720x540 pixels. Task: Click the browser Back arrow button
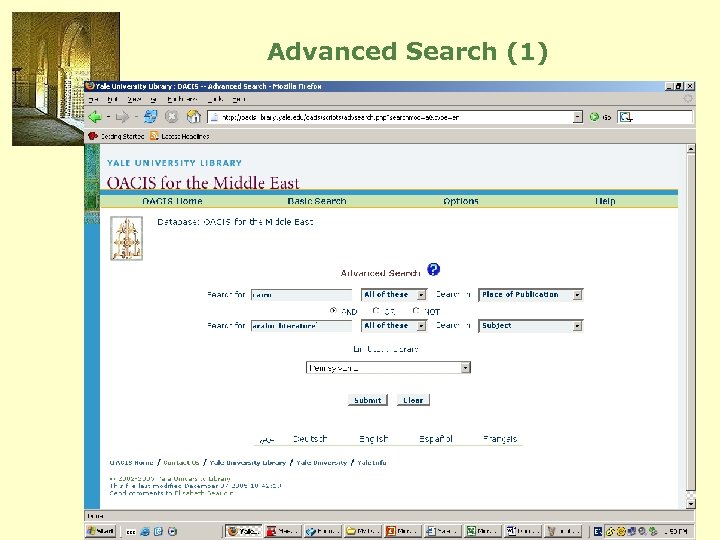click(95, 117)
